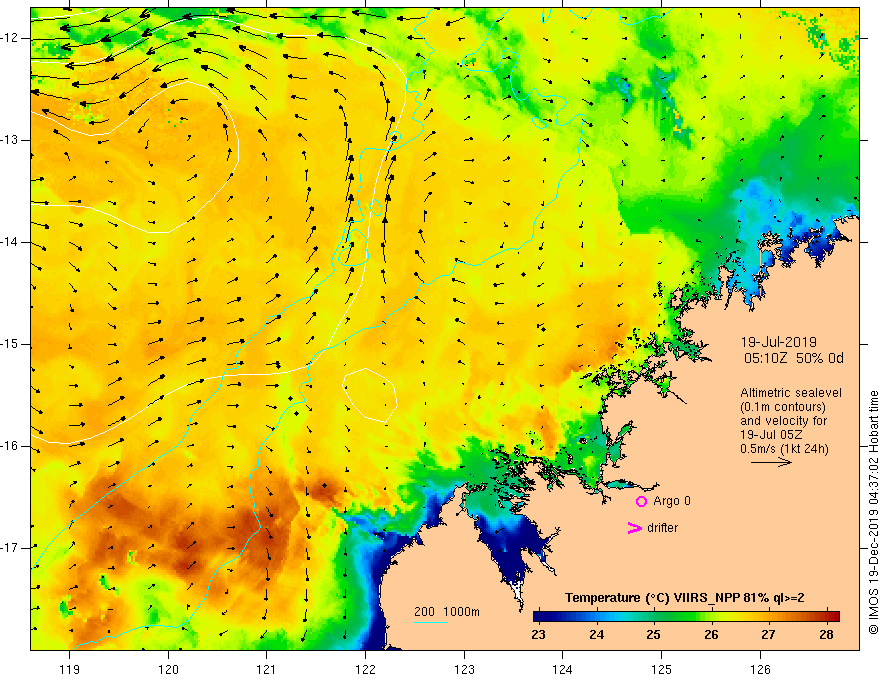Click the 'drifter' legend label
The width and height of the screenshot is (880, 680).
662,528
